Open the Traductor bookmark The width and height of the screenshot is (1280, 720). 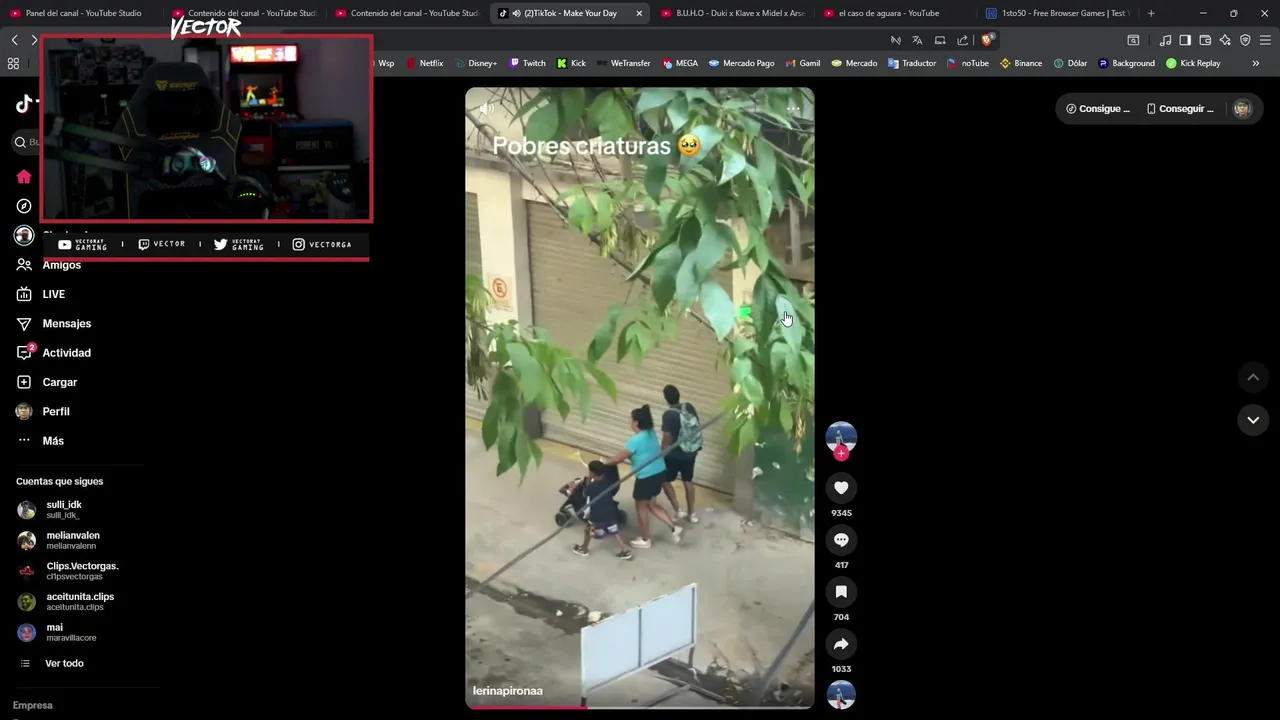912,63
